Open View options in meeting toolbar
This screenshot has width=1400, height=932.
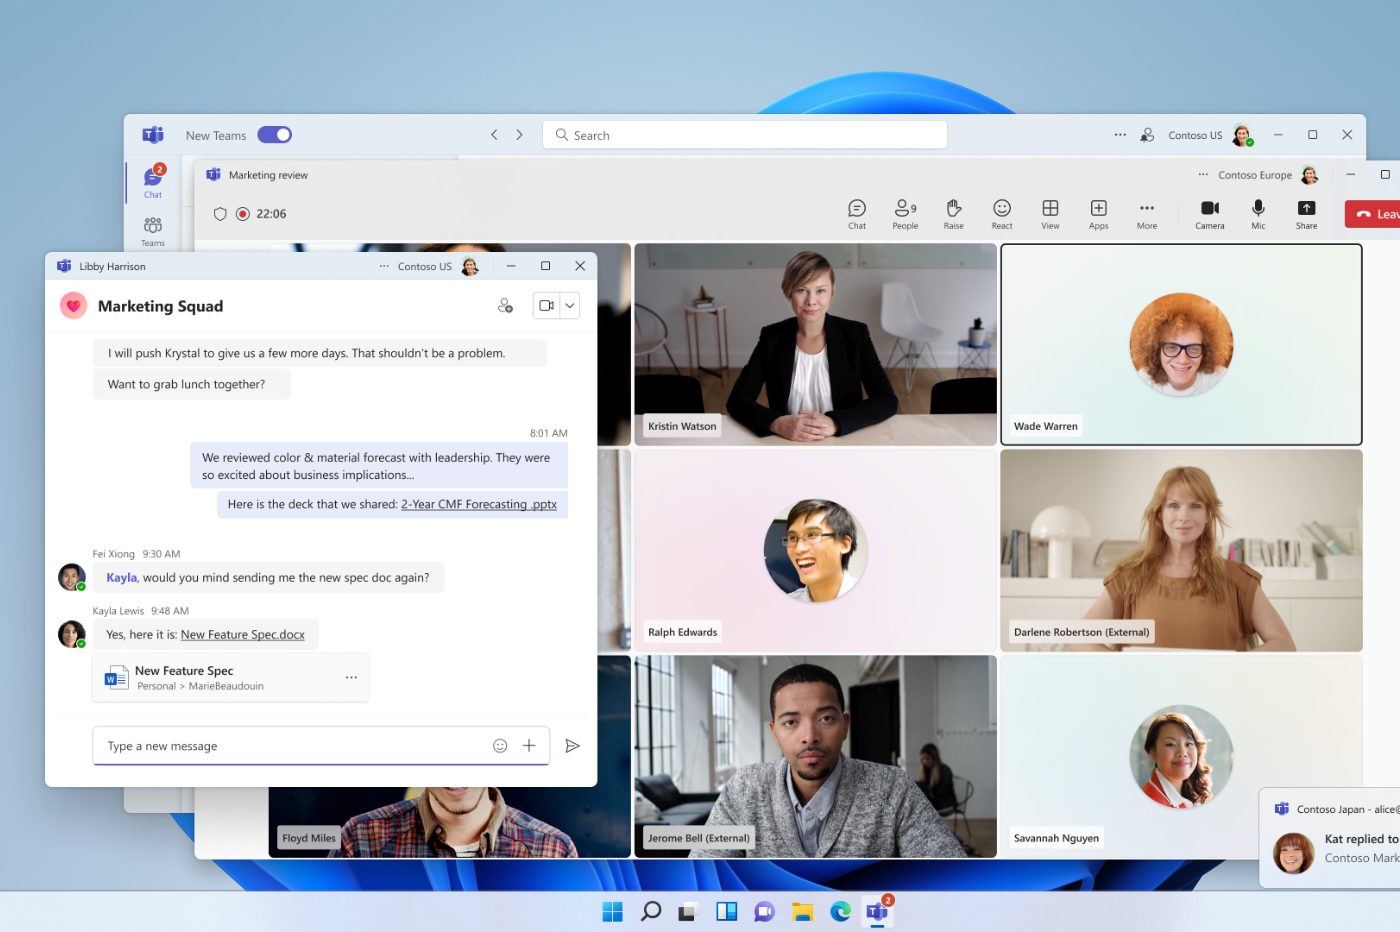tap(1050, 214)
